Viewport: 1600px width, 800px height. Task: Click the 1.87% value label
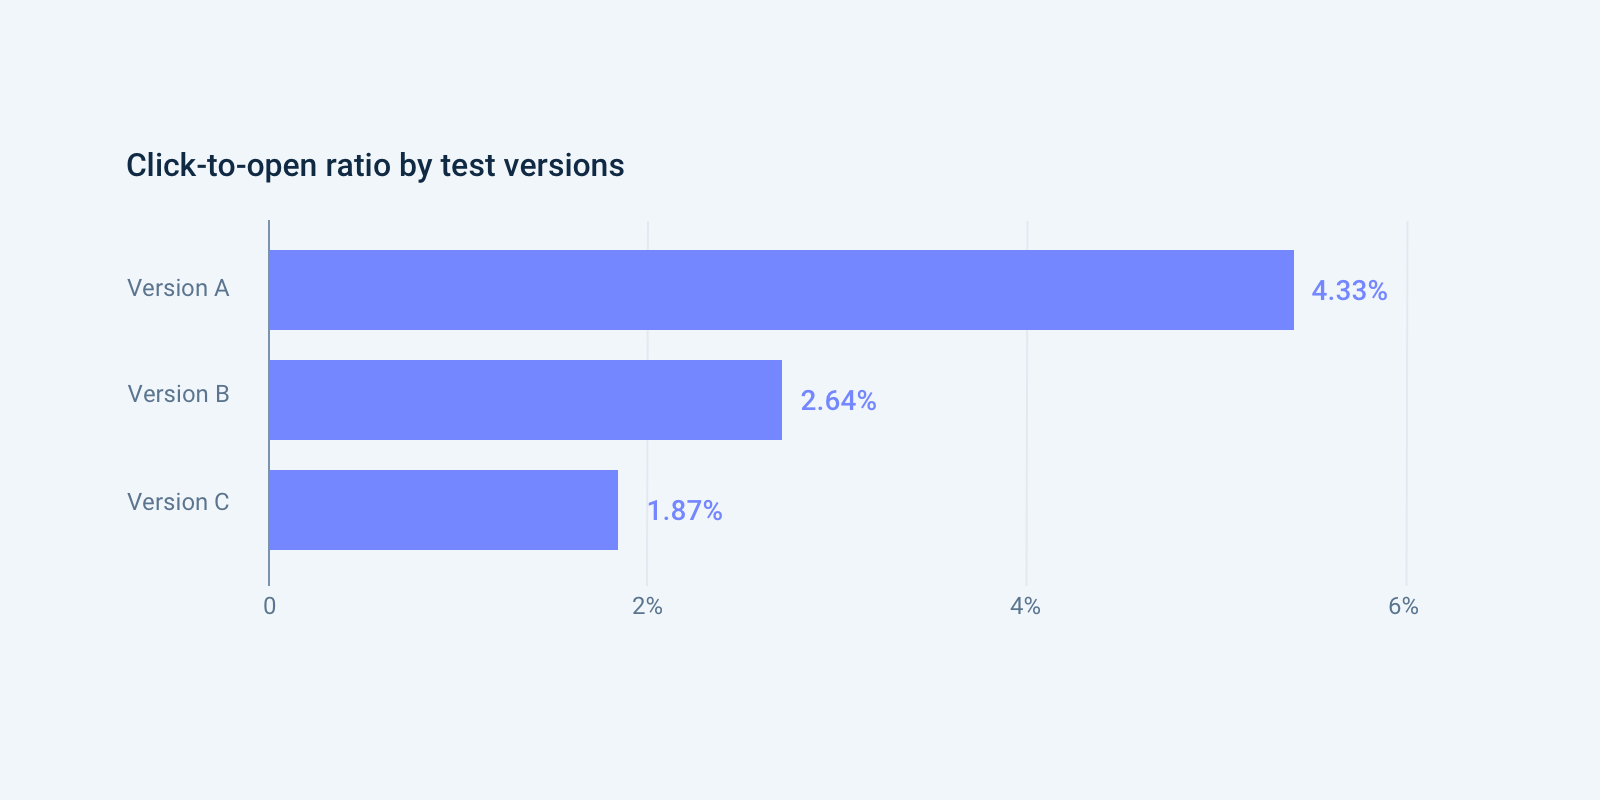click(x=684, y=511)
